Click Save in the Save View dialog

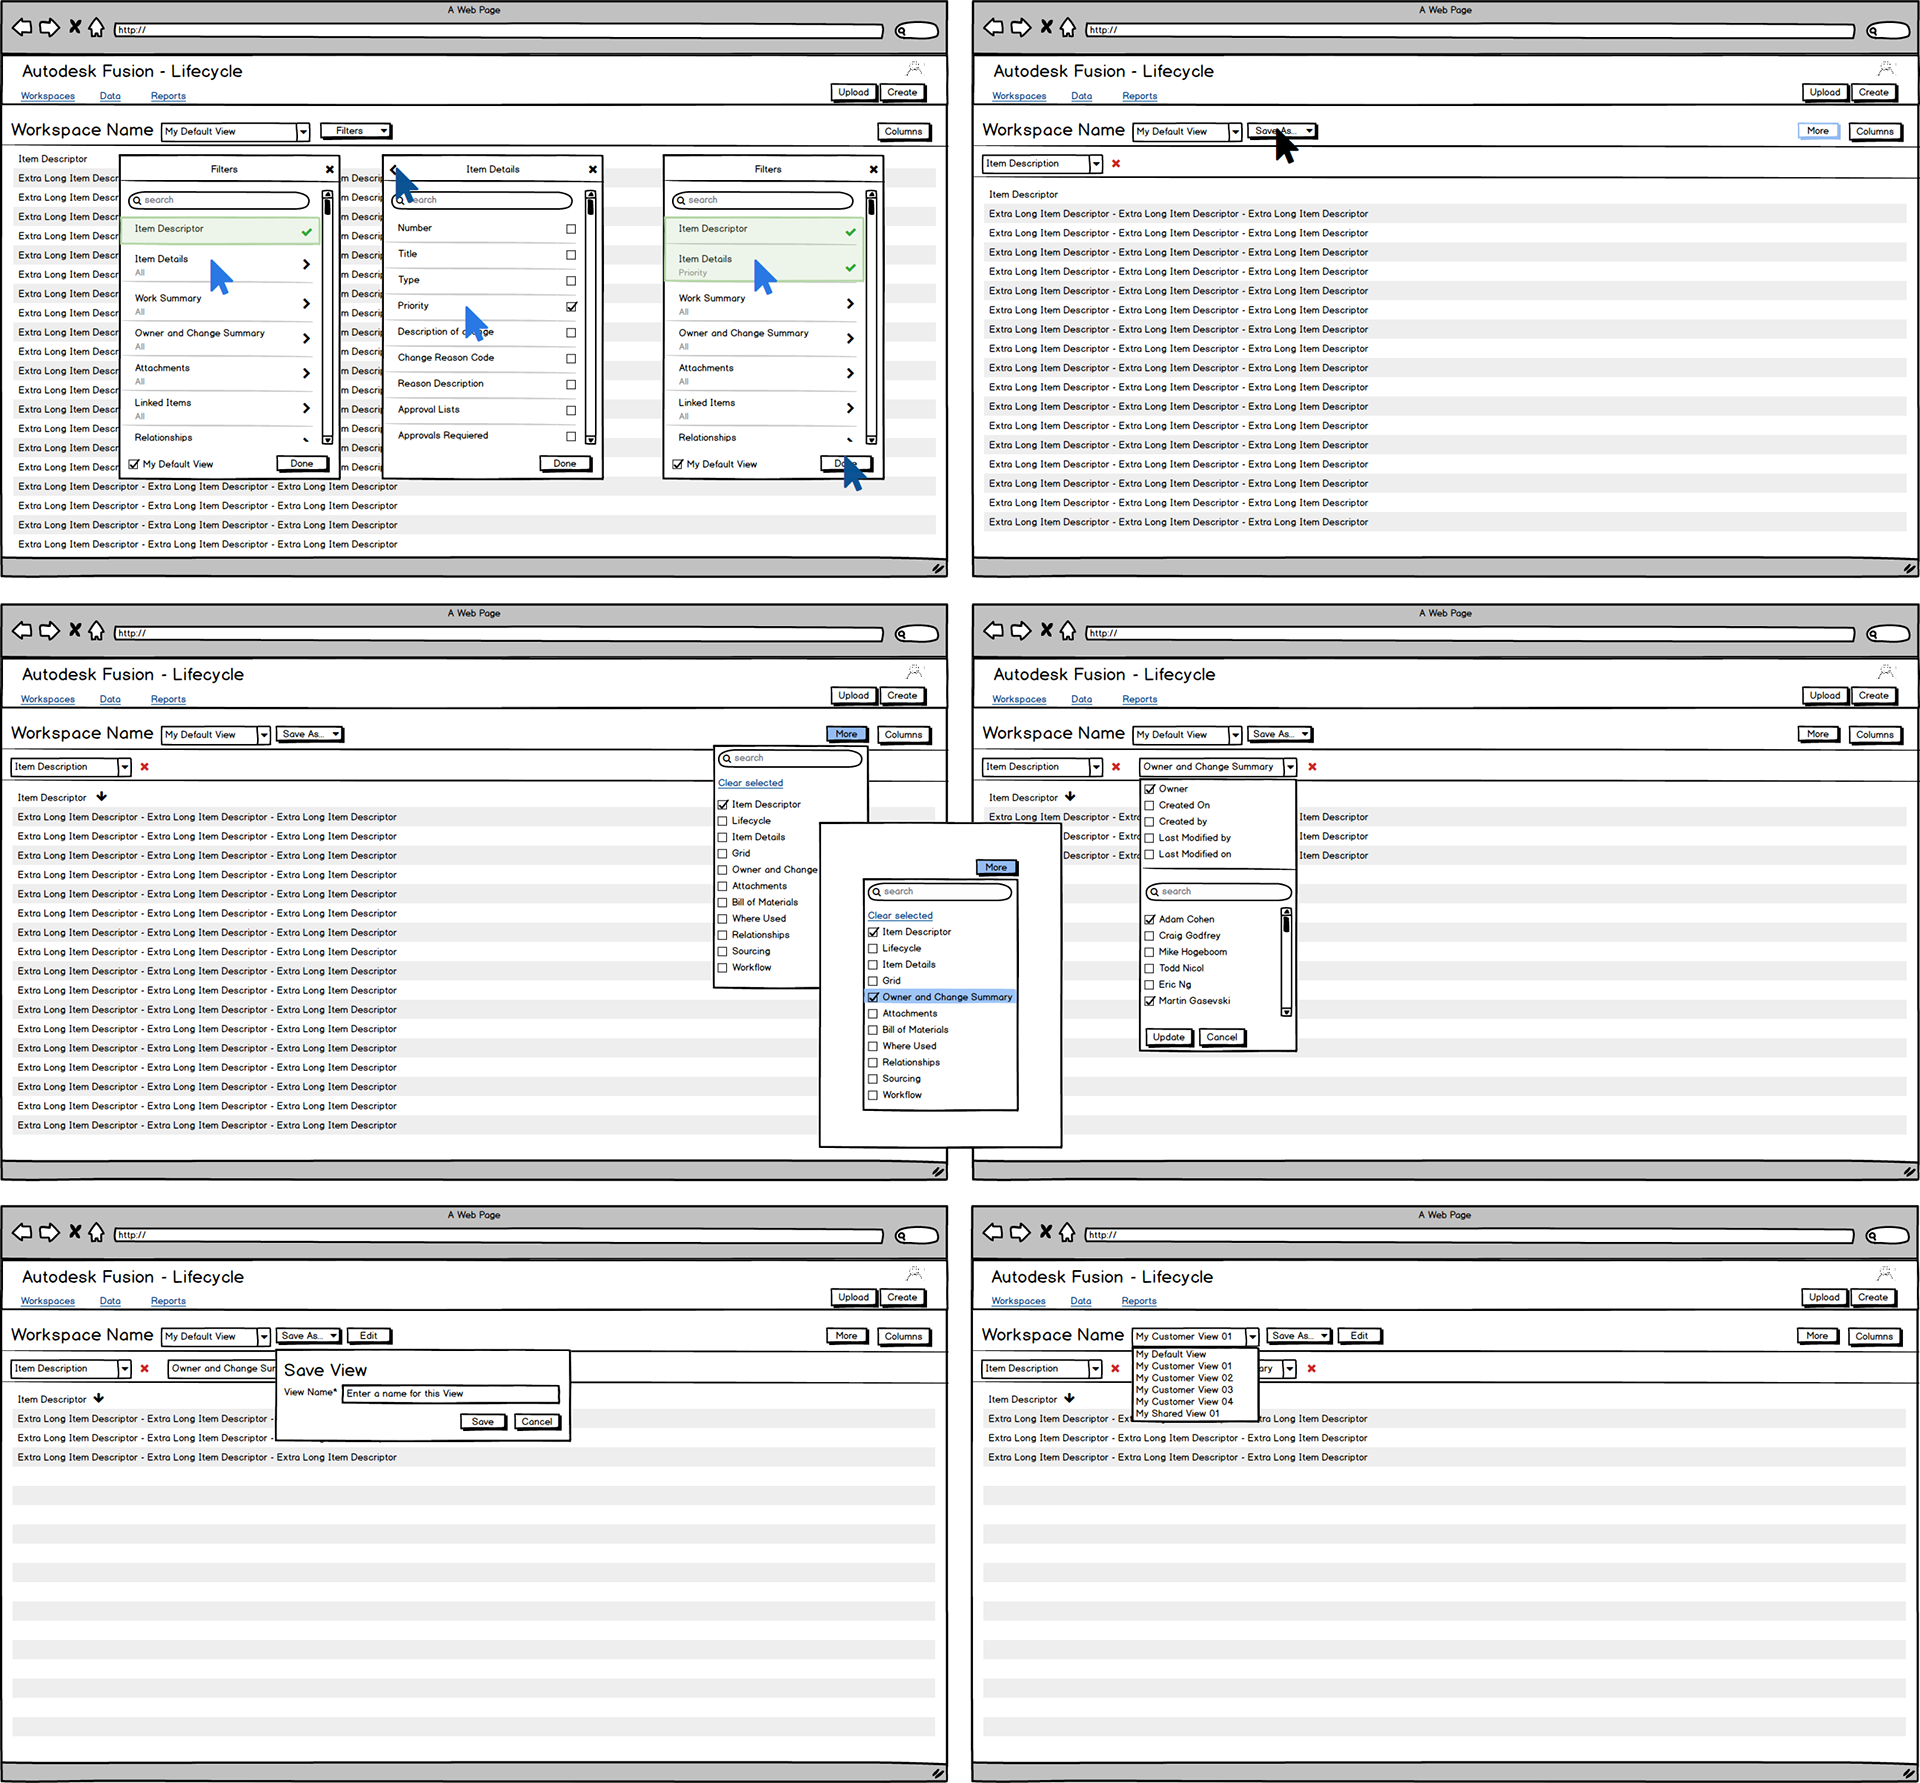(x=482, y=1421)
